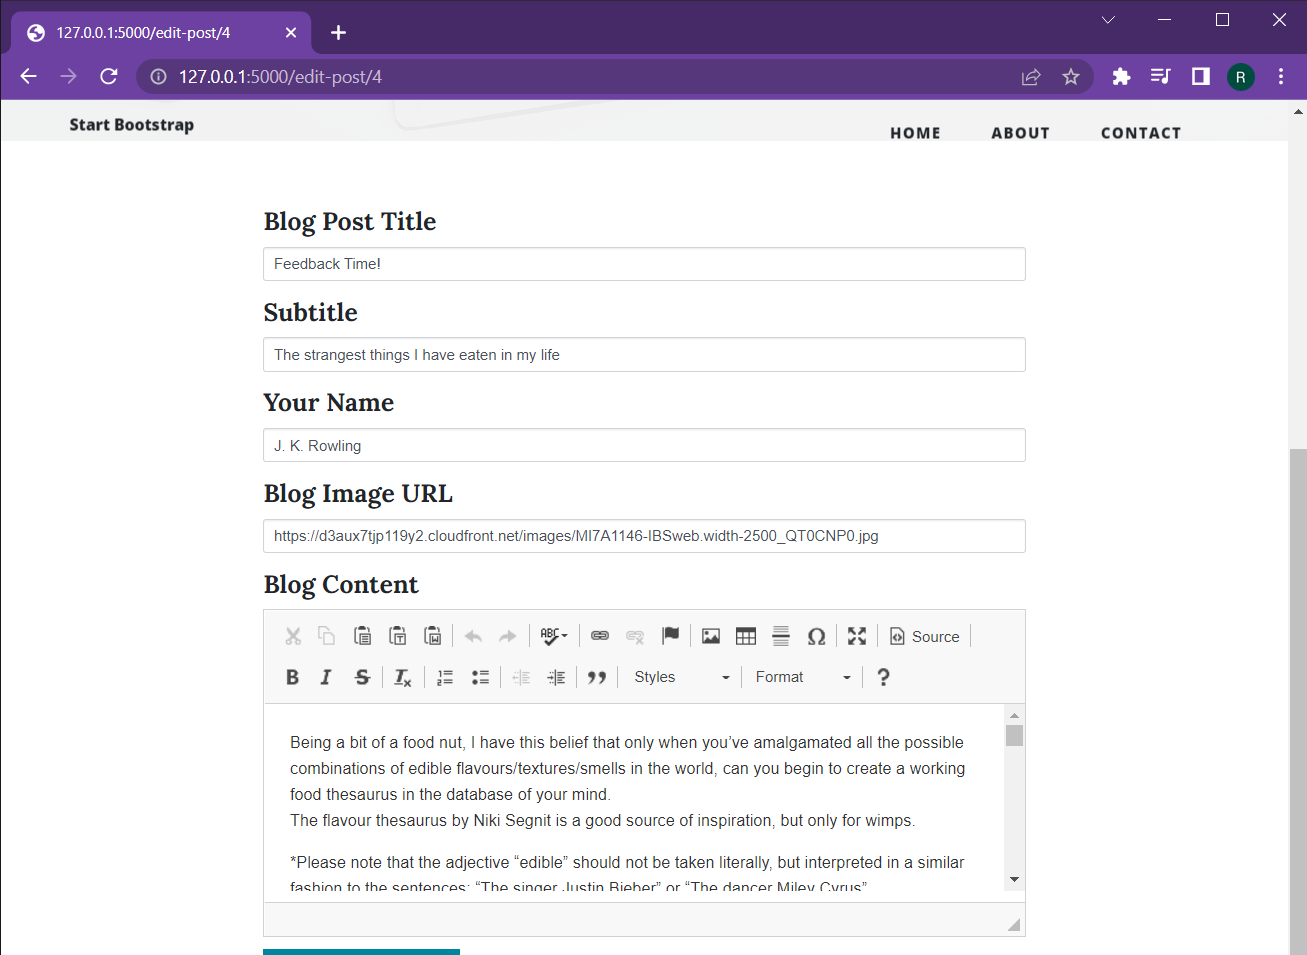Image resolution: width=1307 pixels, height=955 pixels.
Task: Toggle bold formatting
Action: [293, 677]
